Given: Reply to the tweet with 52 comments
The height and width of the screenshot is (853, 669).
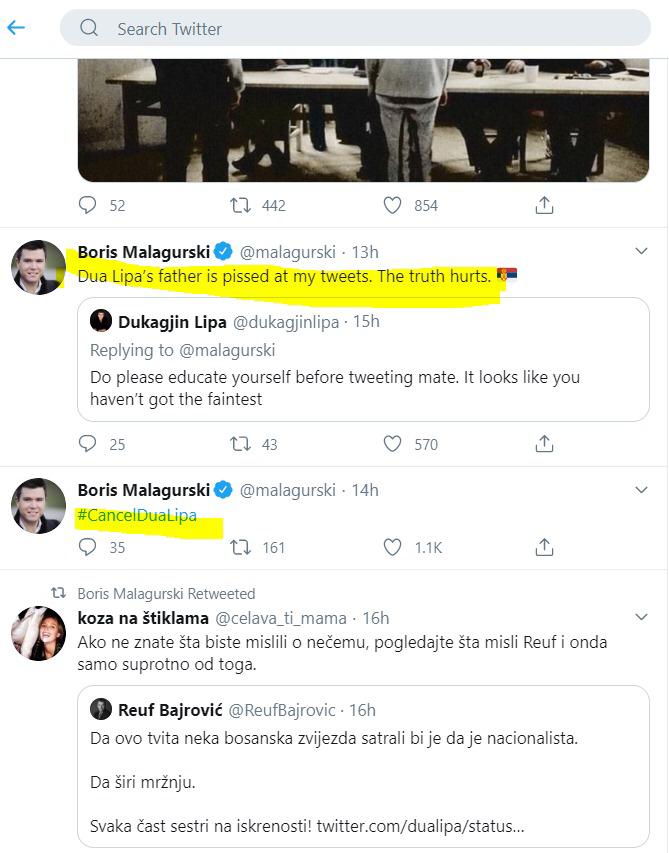Looking at the screenshot, I should coord(87,205).
